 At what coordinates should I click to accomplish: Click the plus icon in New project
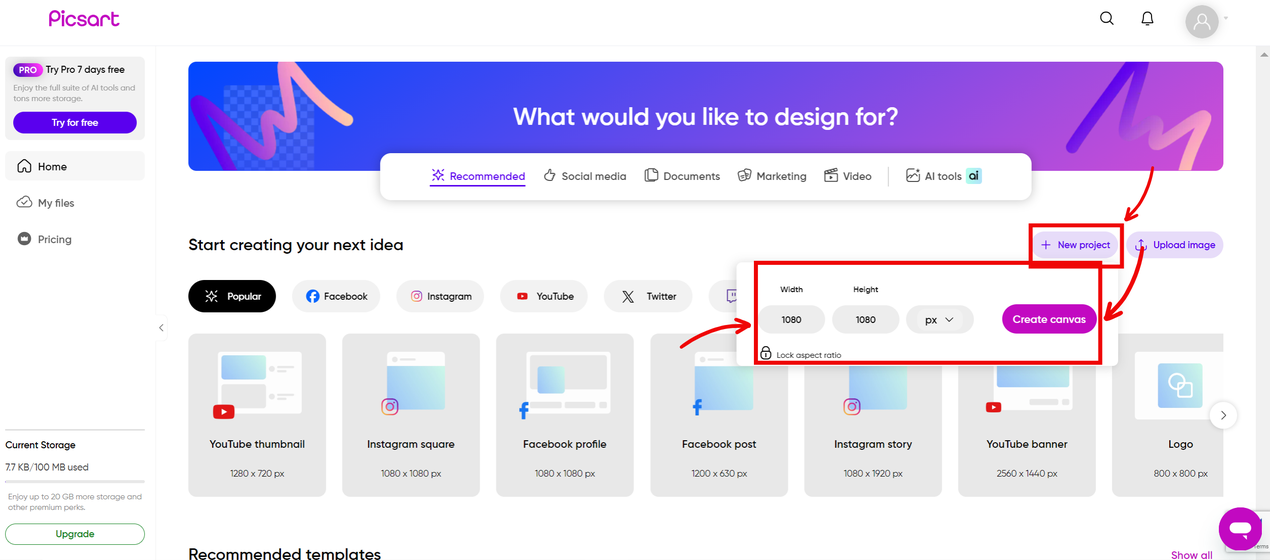pos(1046,245)
